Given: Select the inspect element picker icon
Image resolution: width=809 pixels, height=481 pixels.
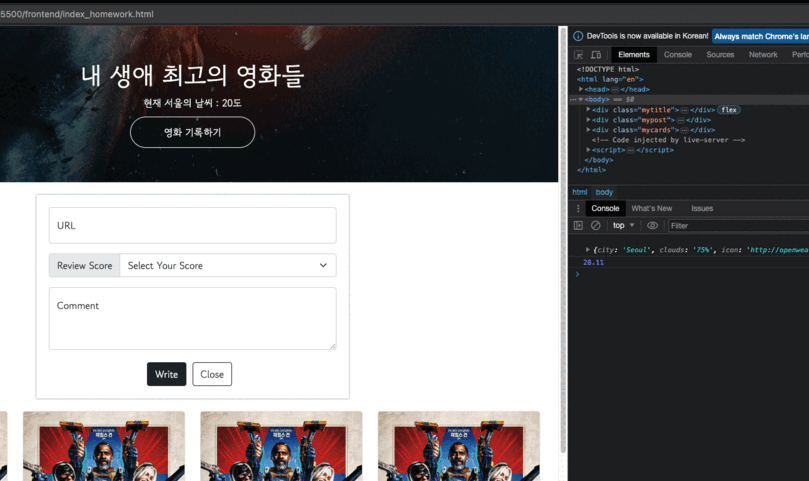Looking at the screenshot, I should [x=578, y=55].
